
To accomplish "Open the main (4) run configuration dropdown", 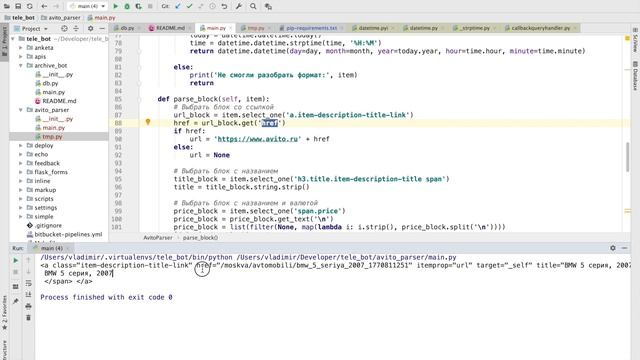I will 88,7.
